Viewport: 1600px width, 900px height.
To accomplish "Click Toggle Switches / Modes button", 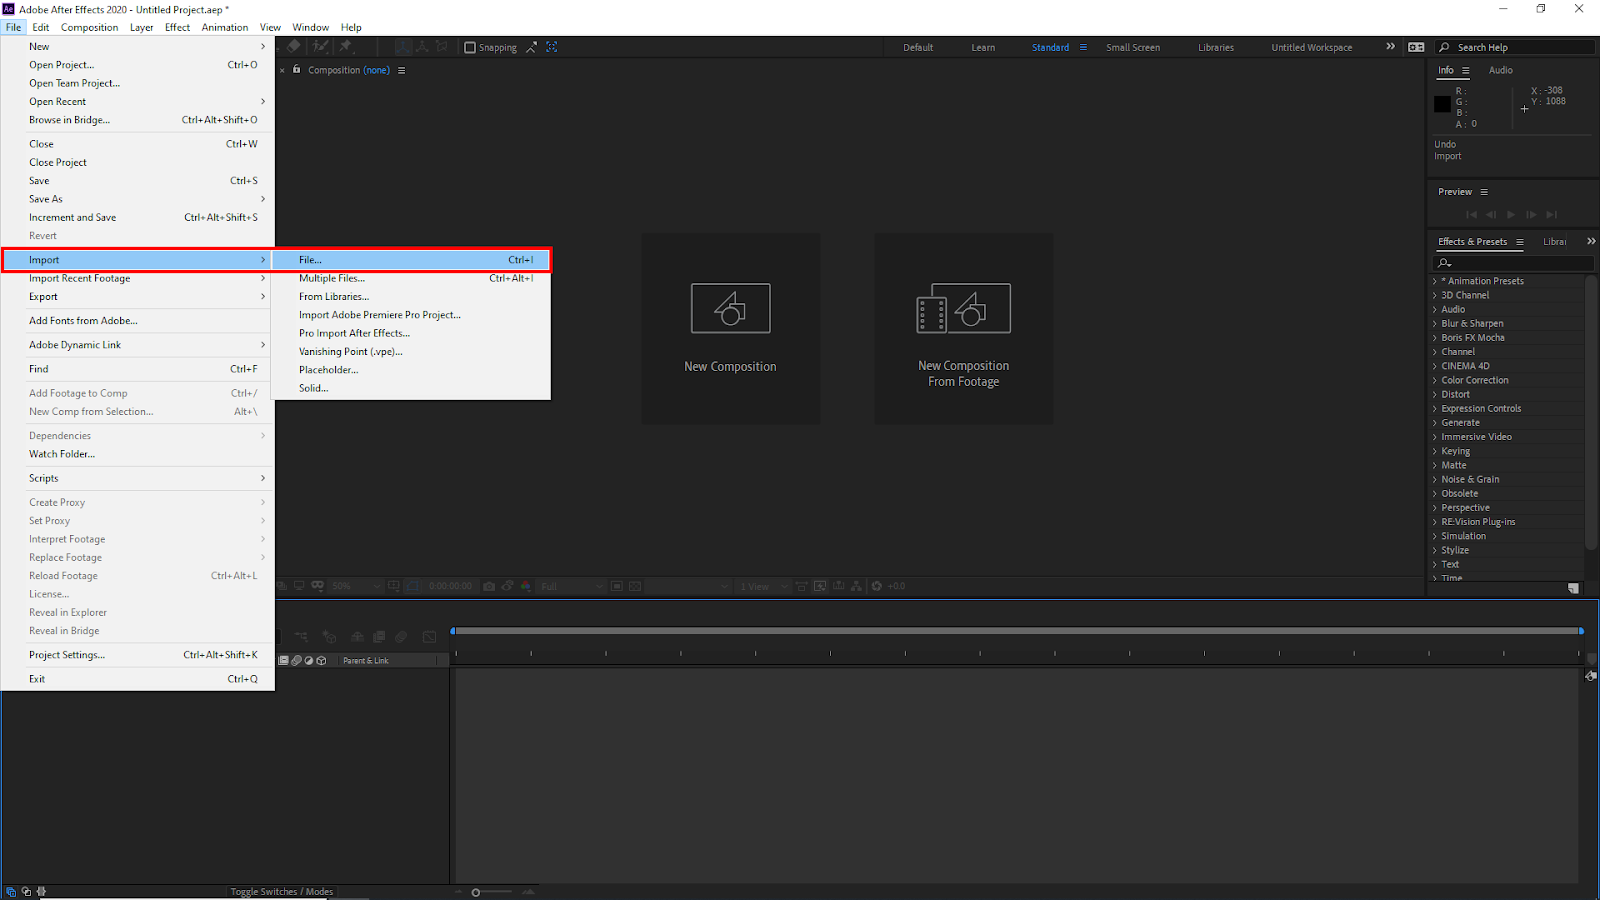I will [x=281, y=891].
